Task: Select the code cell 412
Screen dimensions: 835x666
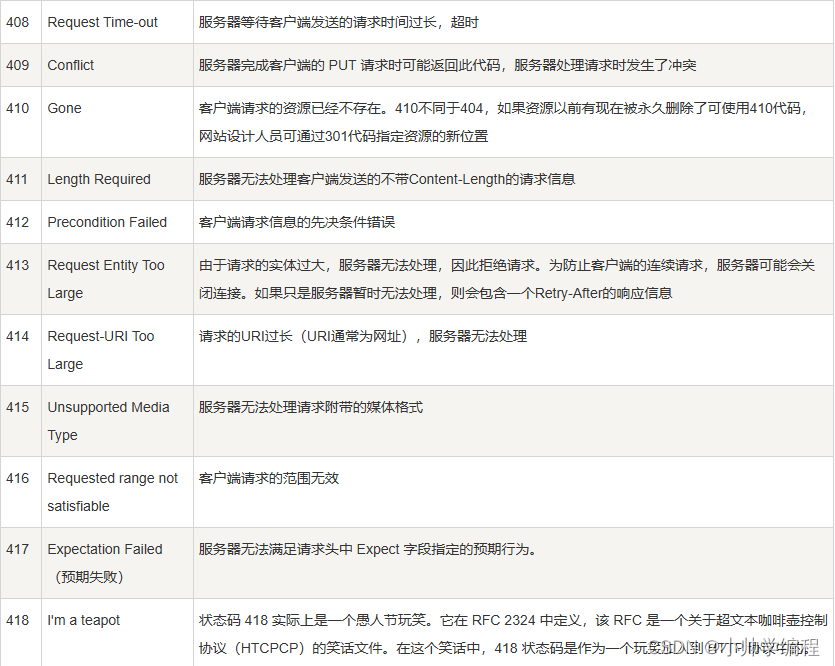Action: 21,222
